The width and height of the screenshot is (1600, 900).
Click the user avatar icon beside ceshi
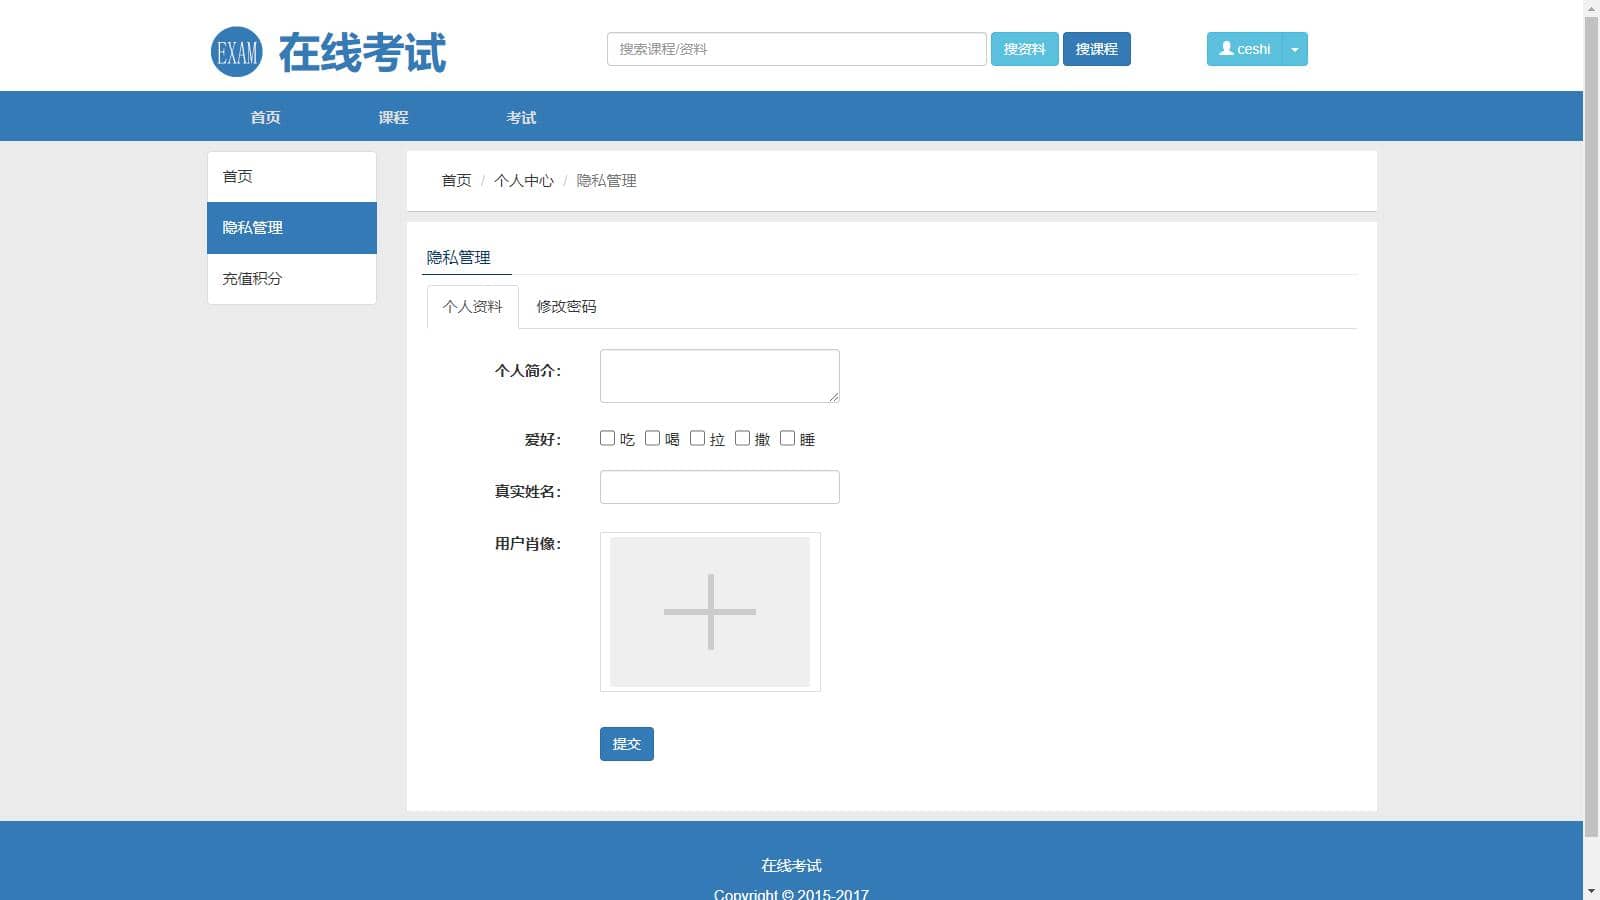pos(1226,48)
